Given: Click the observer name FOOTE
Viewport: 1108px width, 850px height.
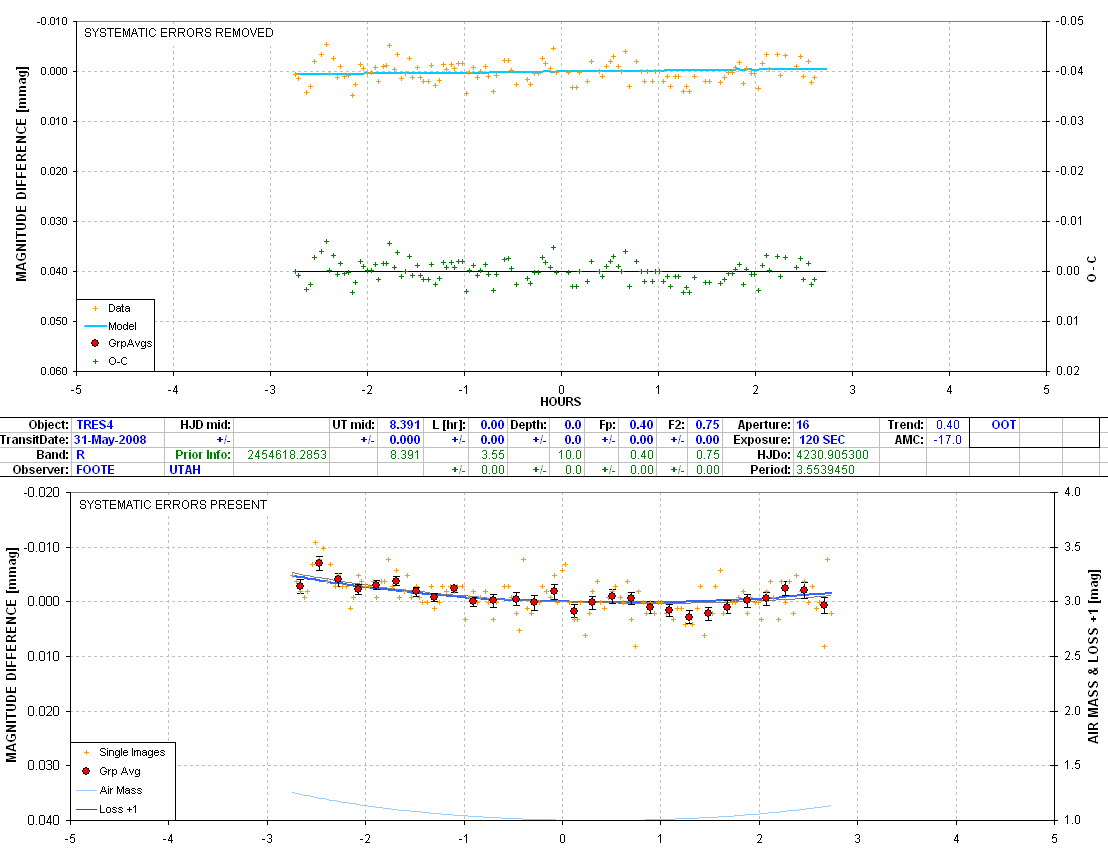Looking at the screenshot, I should coord(95,469).
